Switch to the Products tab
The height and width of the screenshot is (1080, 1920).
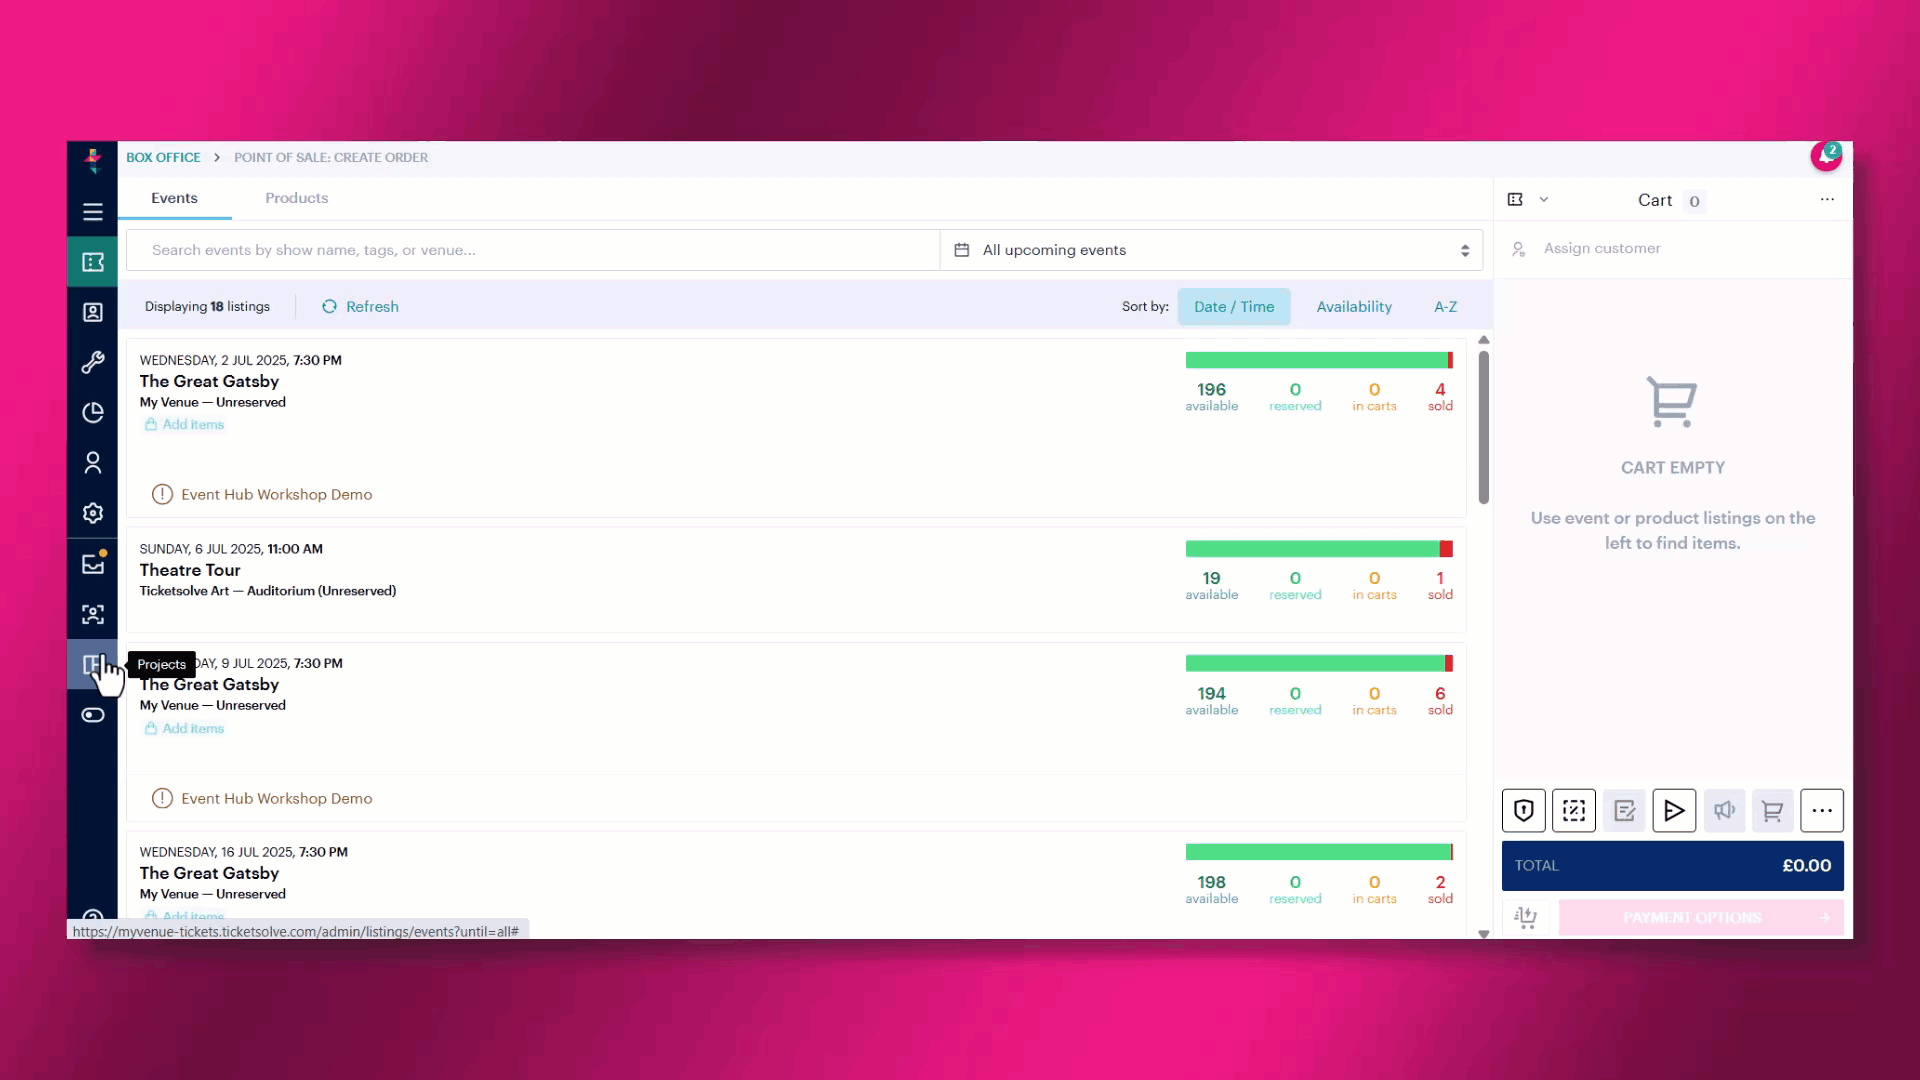coord(297,198)
